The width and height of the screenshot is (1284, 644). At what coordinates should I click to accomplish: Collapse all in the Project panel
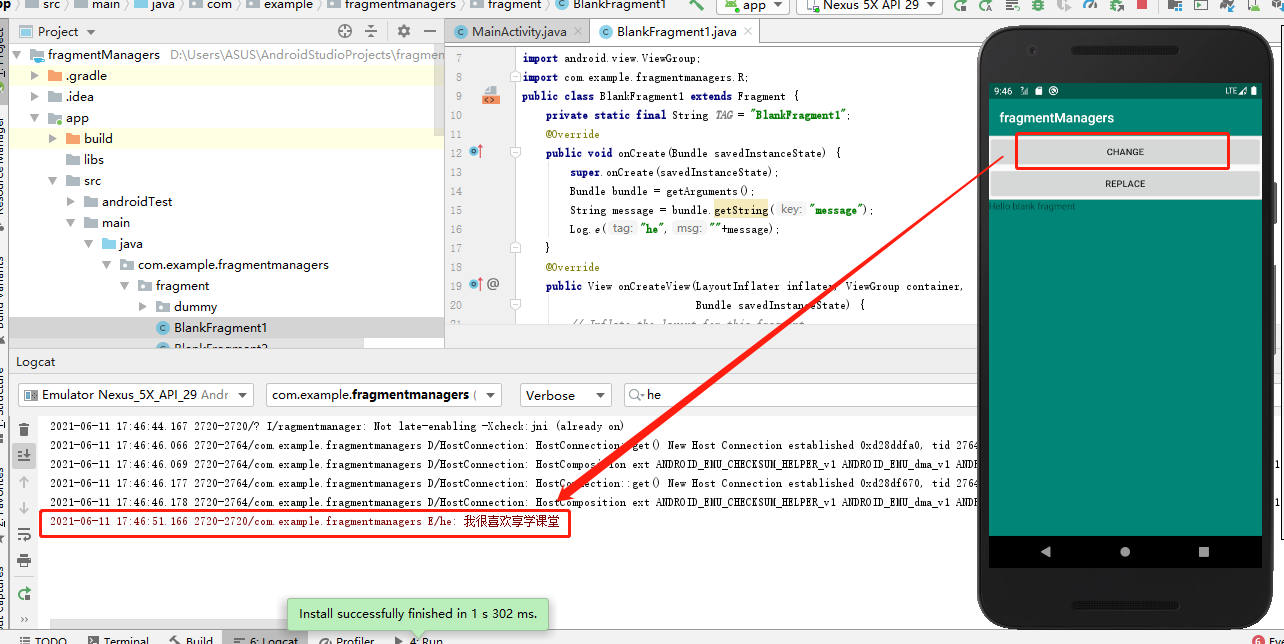coord(372,31)
